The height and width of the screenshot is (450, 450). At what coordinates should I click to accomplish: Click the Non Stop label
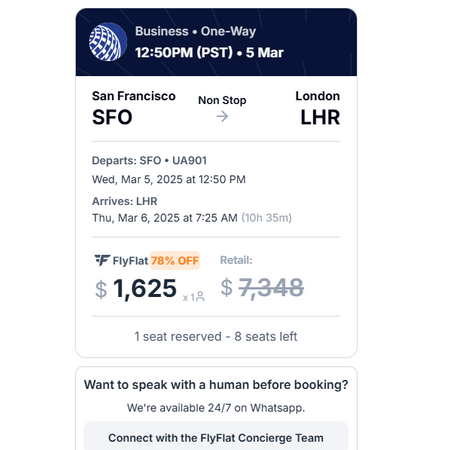[x=222, y=100]
